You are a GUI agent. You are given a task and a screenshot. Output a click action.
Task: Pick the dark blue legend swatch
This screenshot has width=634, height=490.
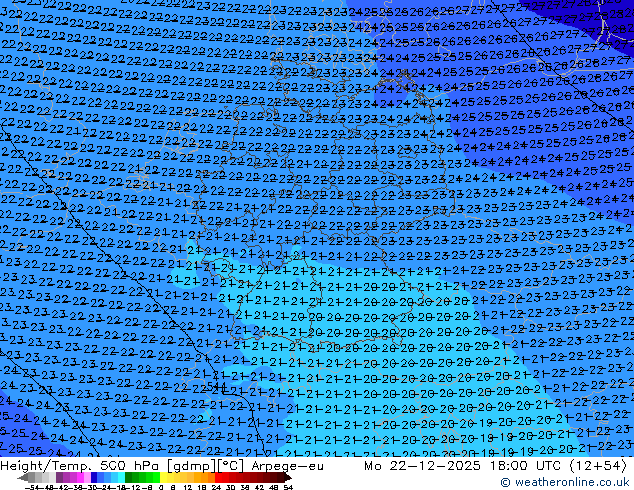tap(94, 477)
